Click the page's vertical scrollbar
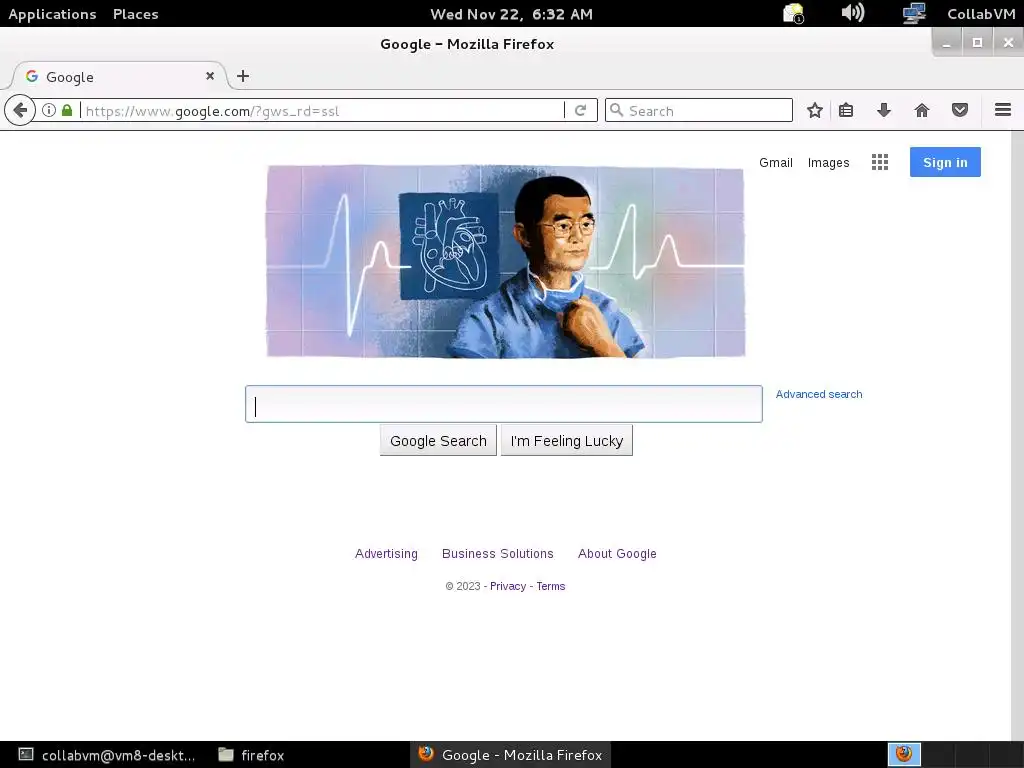The image size is (1024, 768). [x=1017, y=436]
